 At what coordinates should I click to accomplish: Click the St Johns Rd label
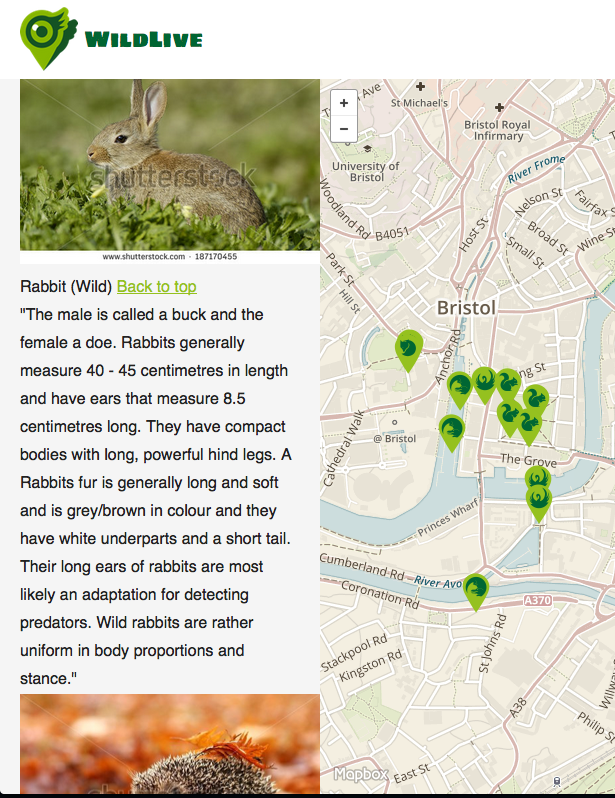493,643
